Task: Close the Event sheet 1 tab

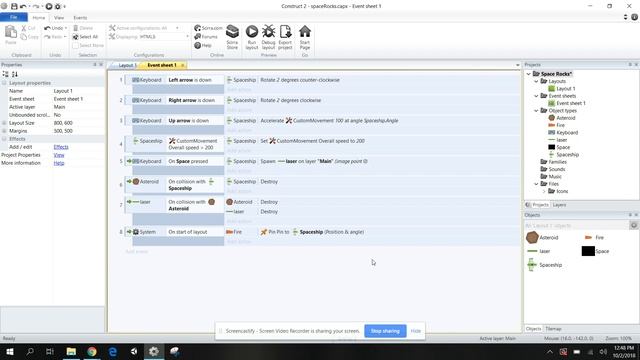Action: pyautogui.click(x=182, y=65)
